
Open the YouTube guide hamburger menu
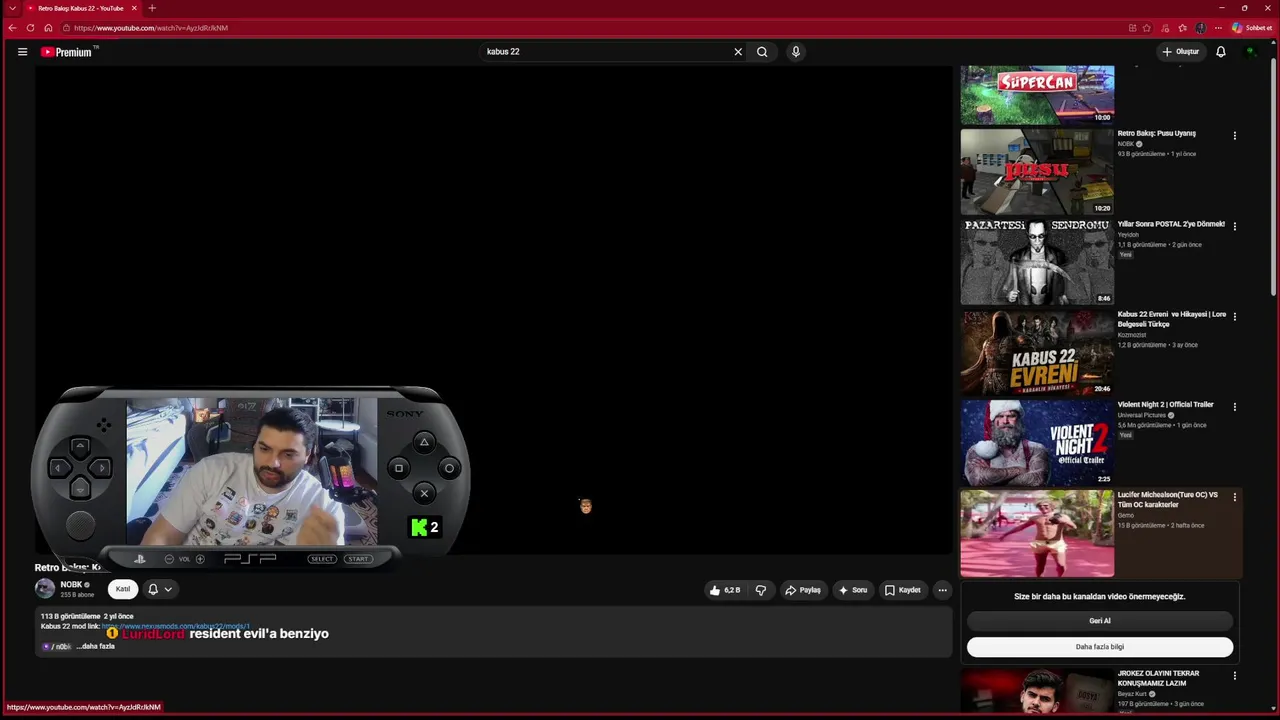click(22, 52)
